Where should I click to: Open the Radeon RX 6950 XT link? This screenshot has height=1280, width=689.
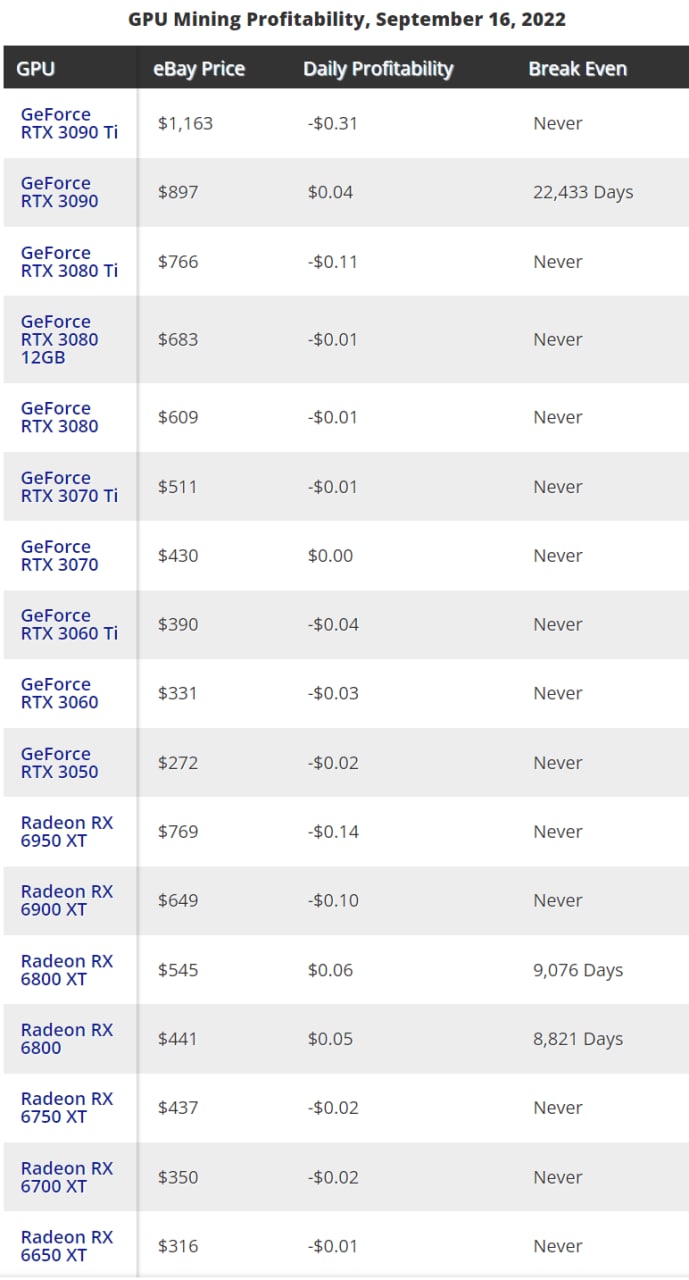tap(67, 831)
